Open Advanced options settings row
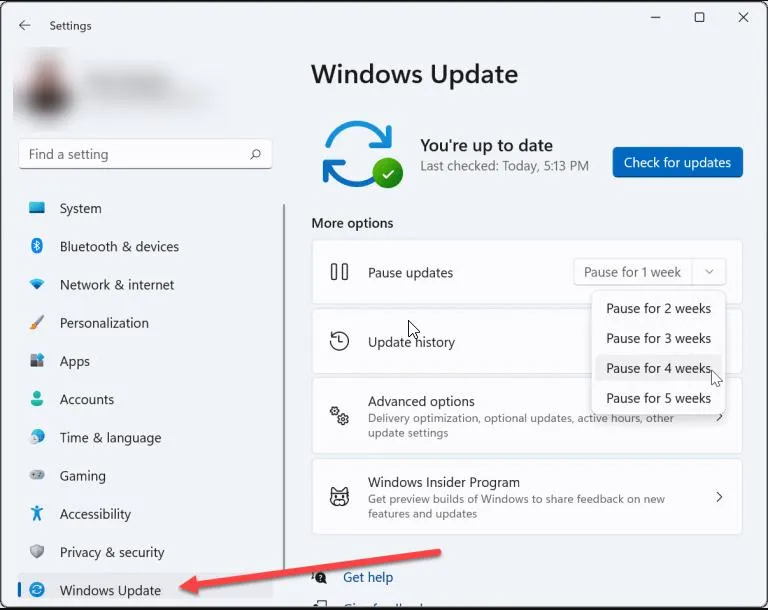 coord(527,416)
